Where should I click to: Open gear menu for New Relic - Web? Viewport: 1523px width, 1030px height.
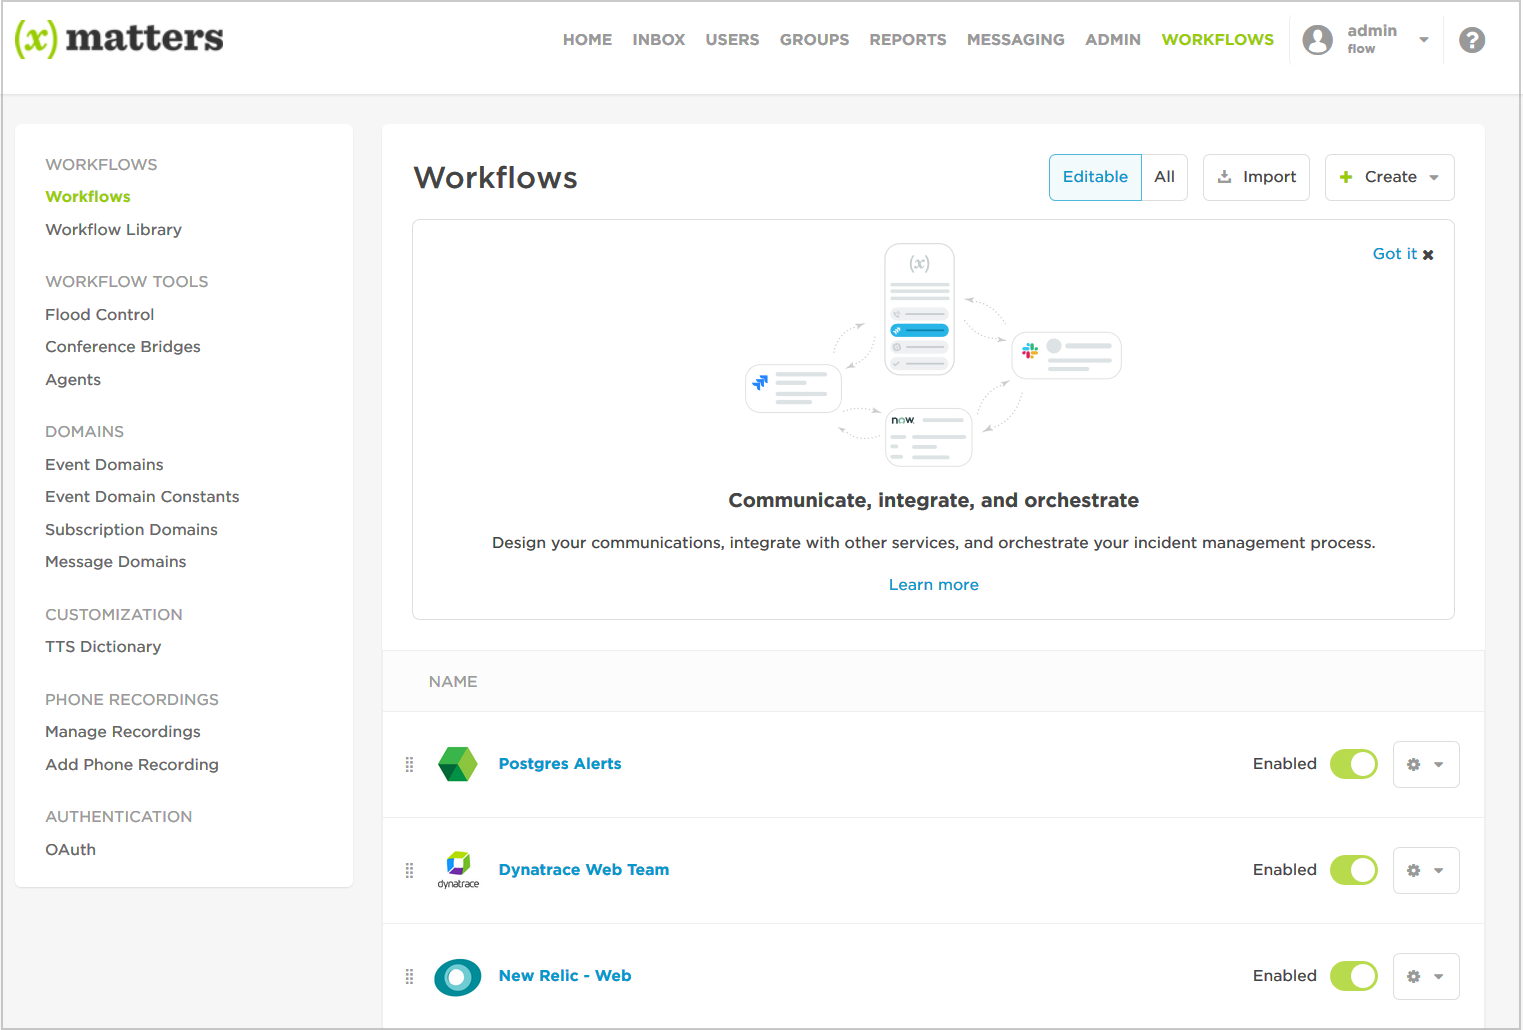1426,977
